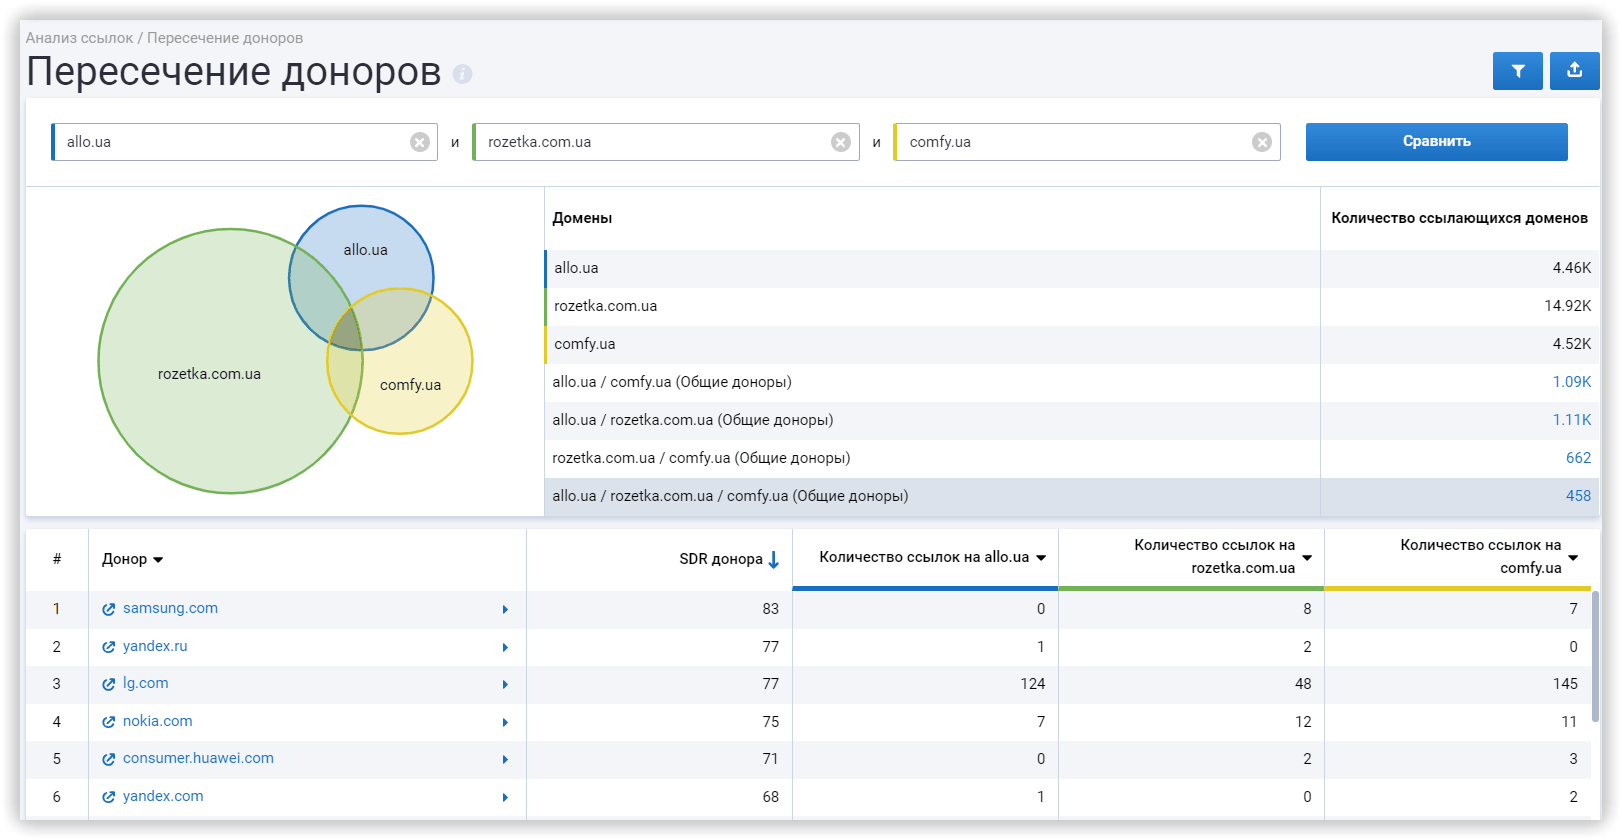Select rozetka.com.ua / comfy.ua common donors row
Image resolution: width=1622 pixels, height=840 pixels.
click(x=1071, y=458)
